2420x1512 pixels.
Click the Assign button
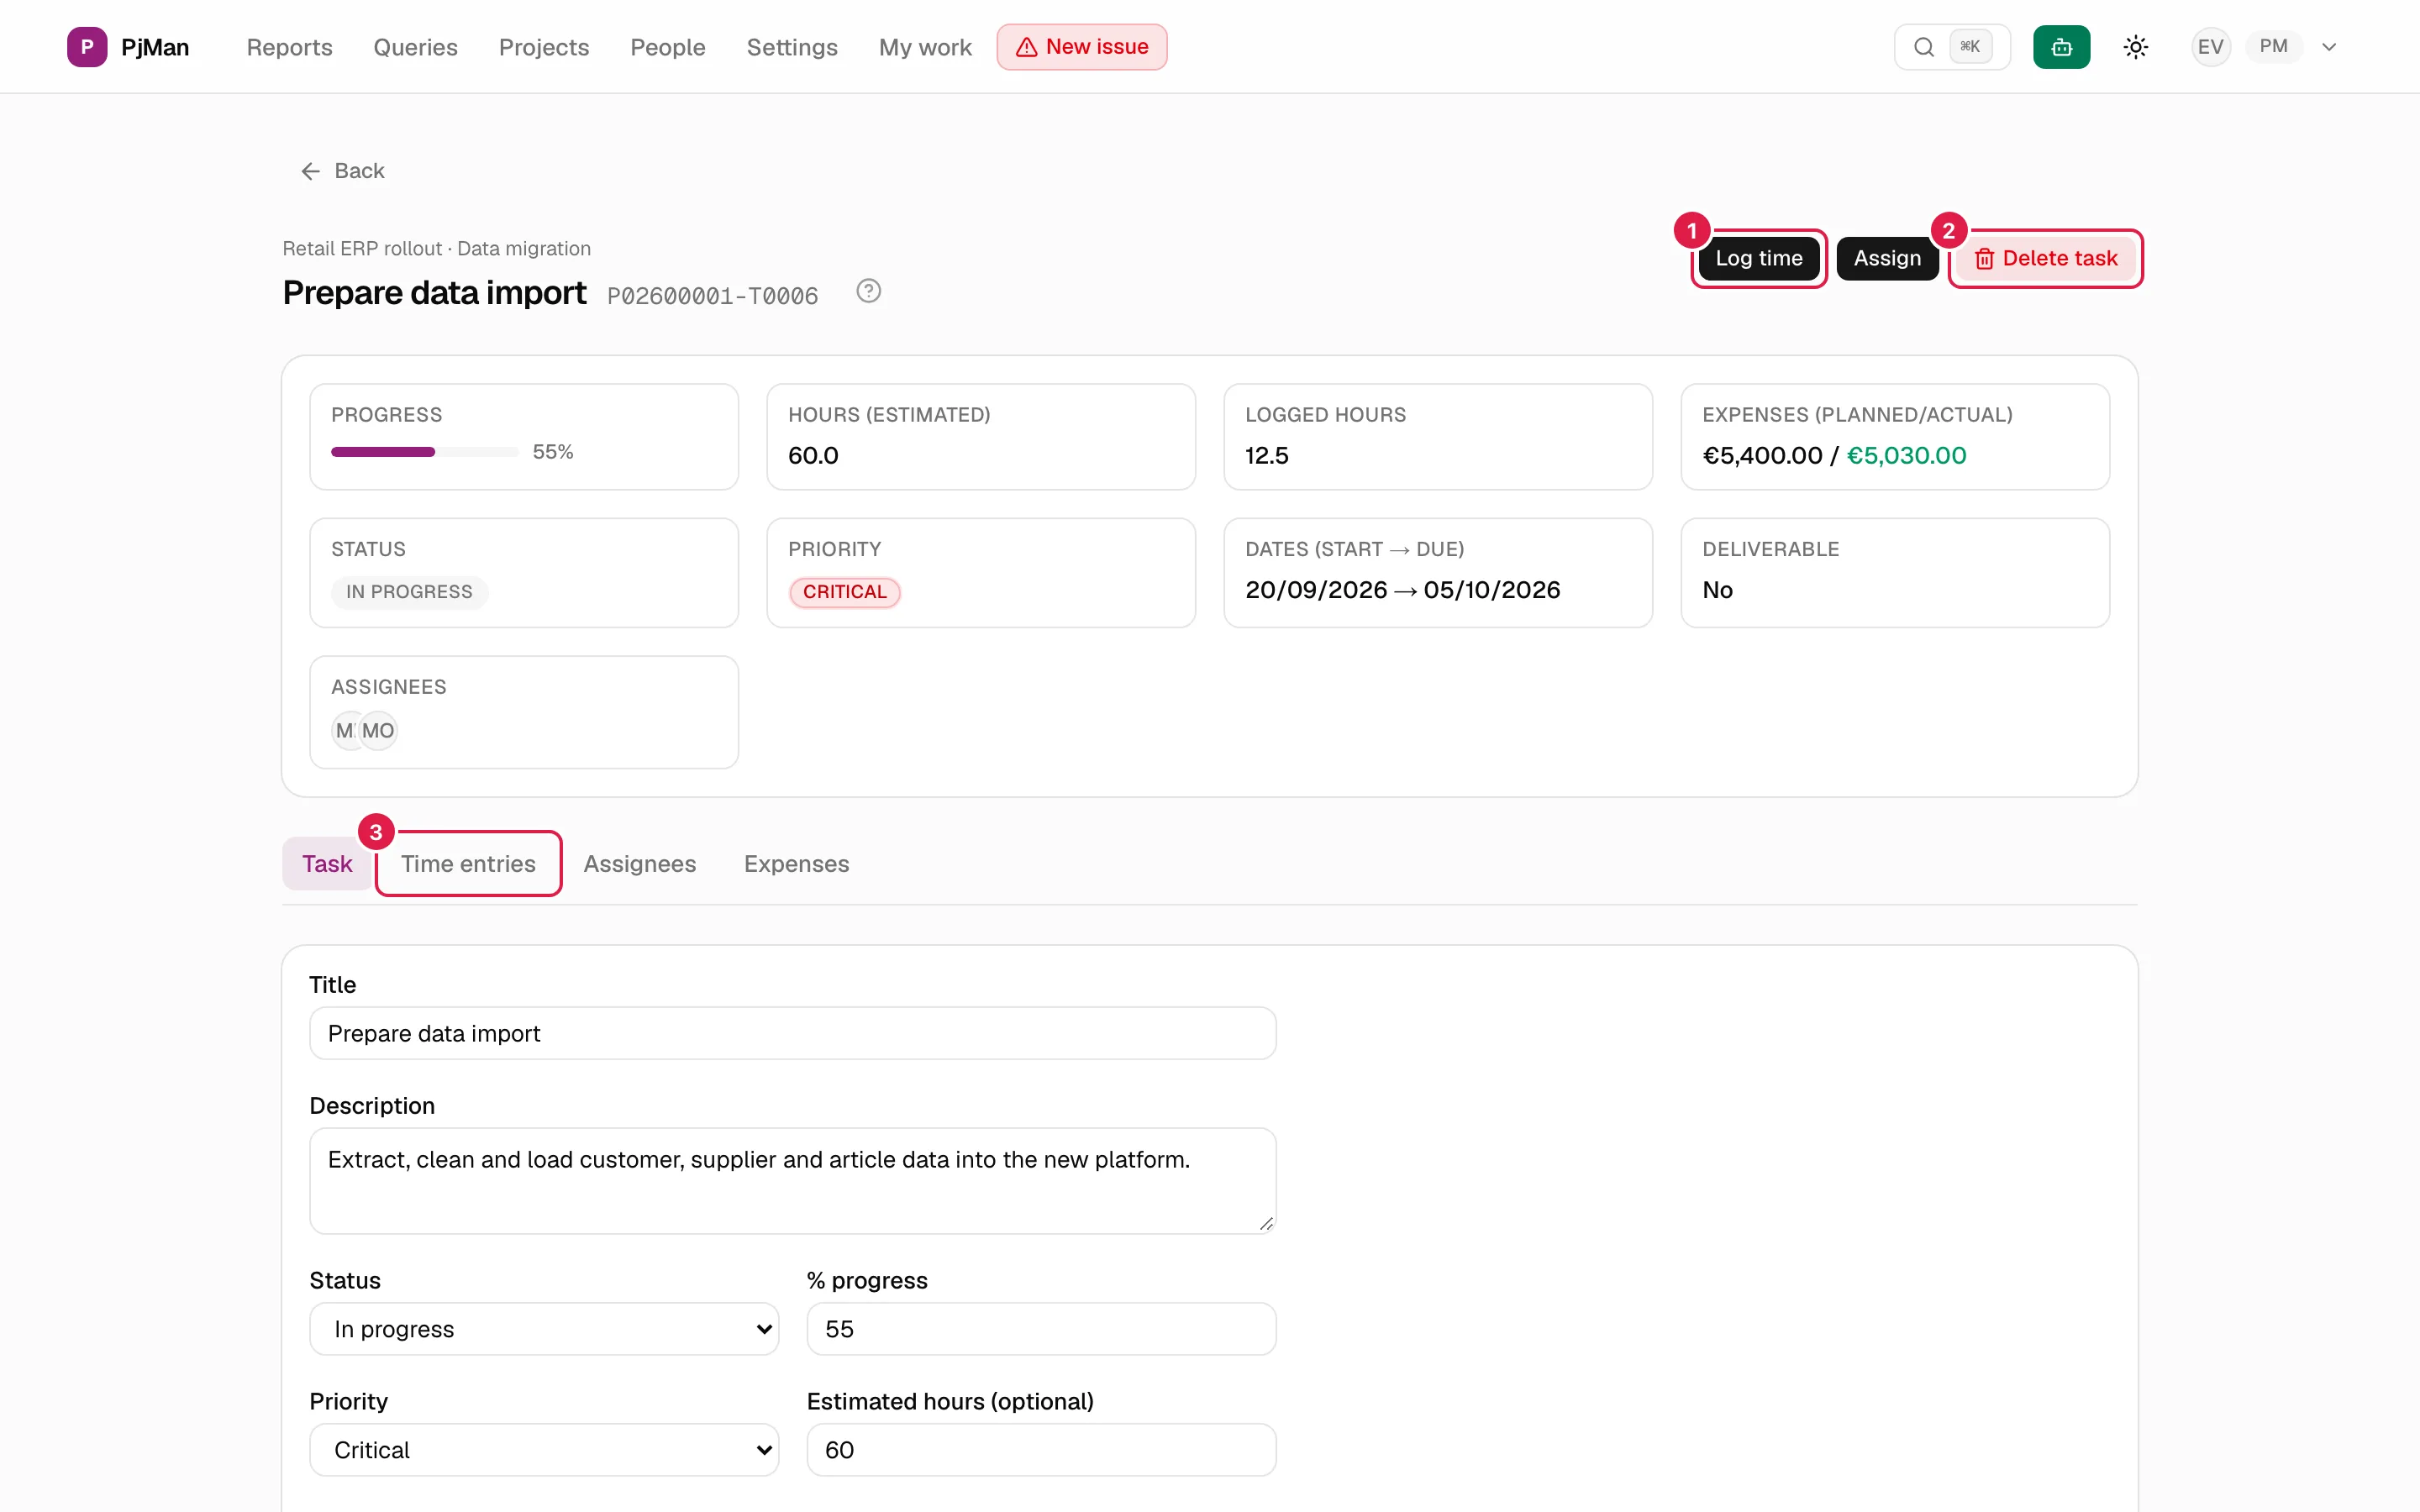point(1887,259)
